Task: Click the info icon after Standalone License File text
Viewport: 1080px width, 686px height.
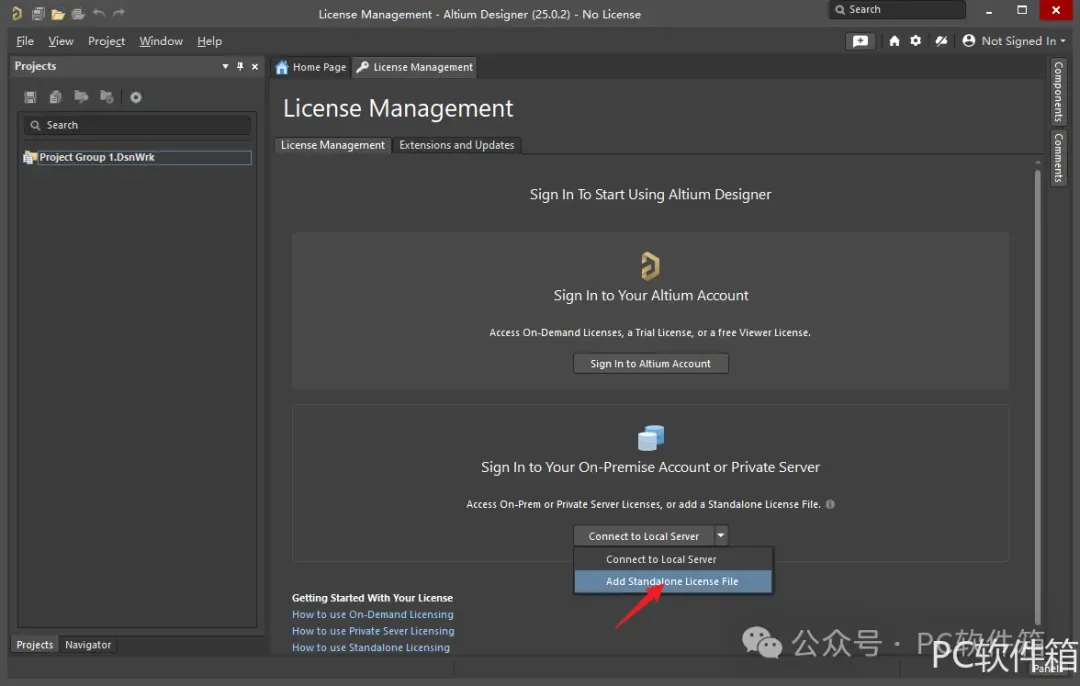Action: click(x=830, y=504)
